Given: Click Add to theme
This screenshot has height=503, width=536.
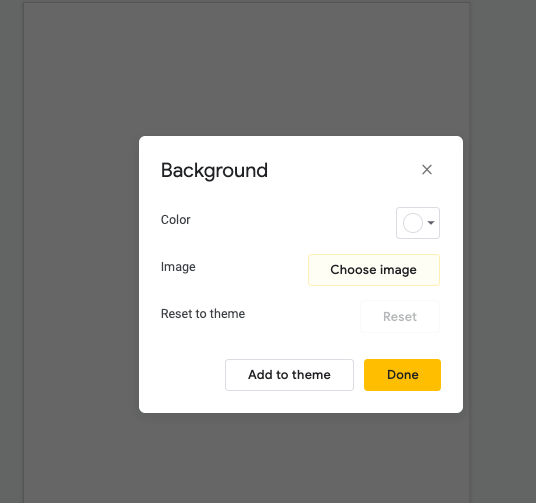Looking at the screenshot, I should tap(289, 375).
